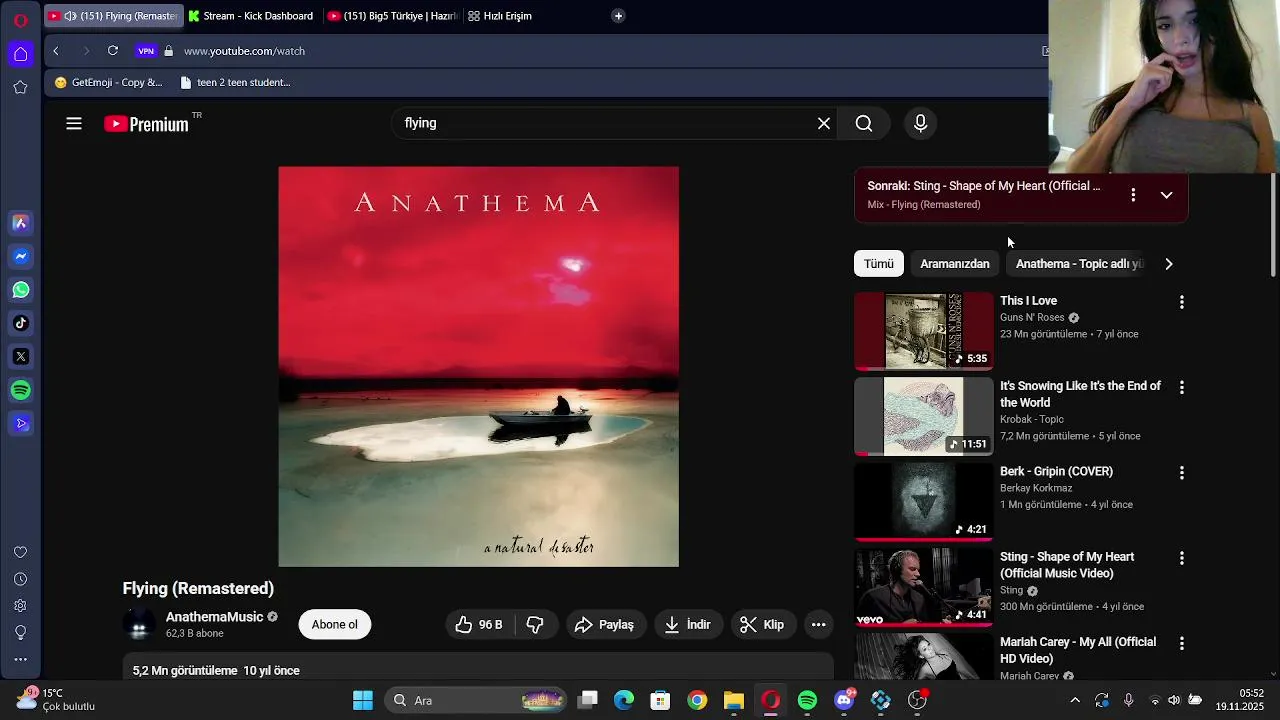Open Spotify from the taskbar
Image resolution: width=1280 pixels, height=720 pixels.
pyautogui.click(x=807, y=700)
